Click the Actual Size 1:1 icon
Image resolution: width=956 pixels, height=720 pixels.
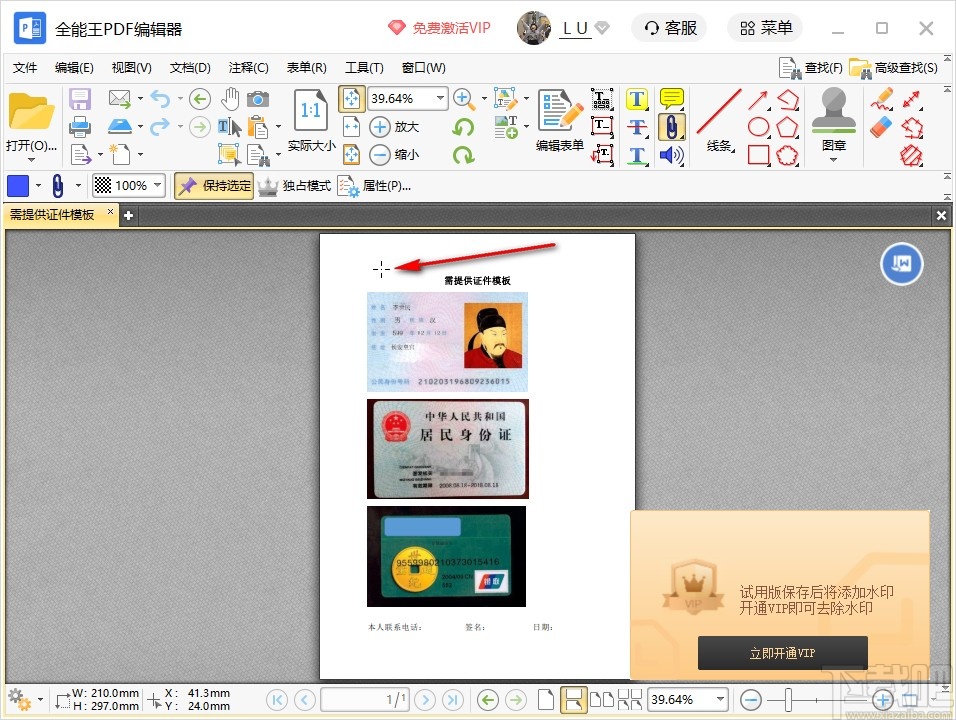[x=311, y=110]
